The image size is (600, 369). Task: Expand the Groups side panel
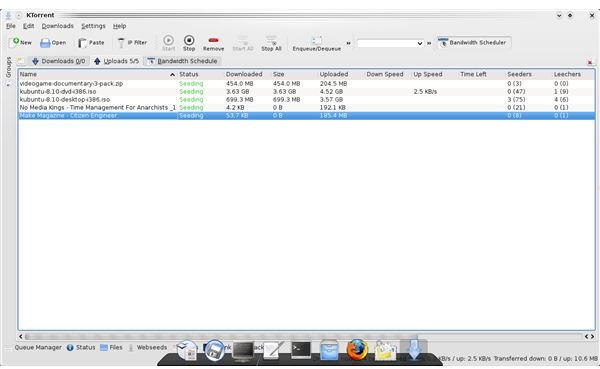8,67
